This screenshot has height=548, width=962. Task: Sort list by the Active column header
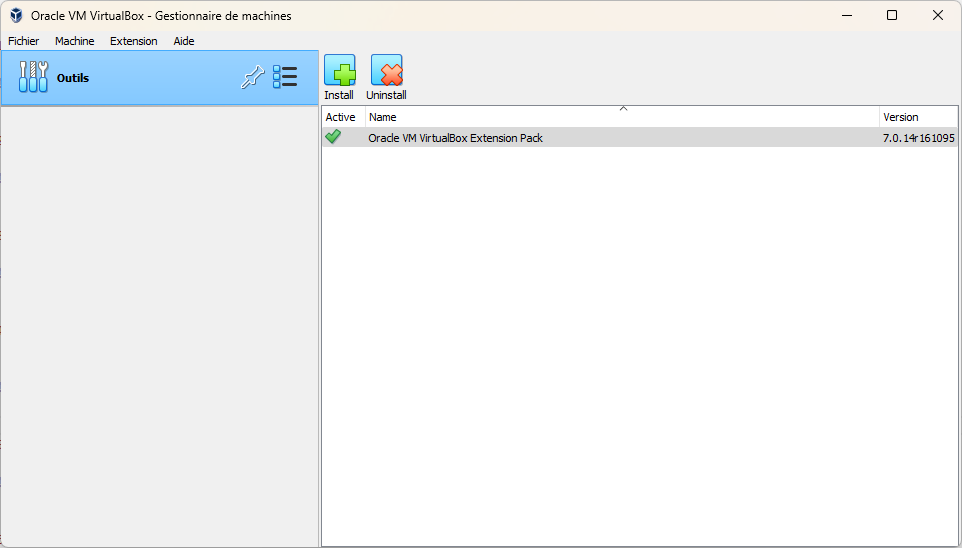341,117
